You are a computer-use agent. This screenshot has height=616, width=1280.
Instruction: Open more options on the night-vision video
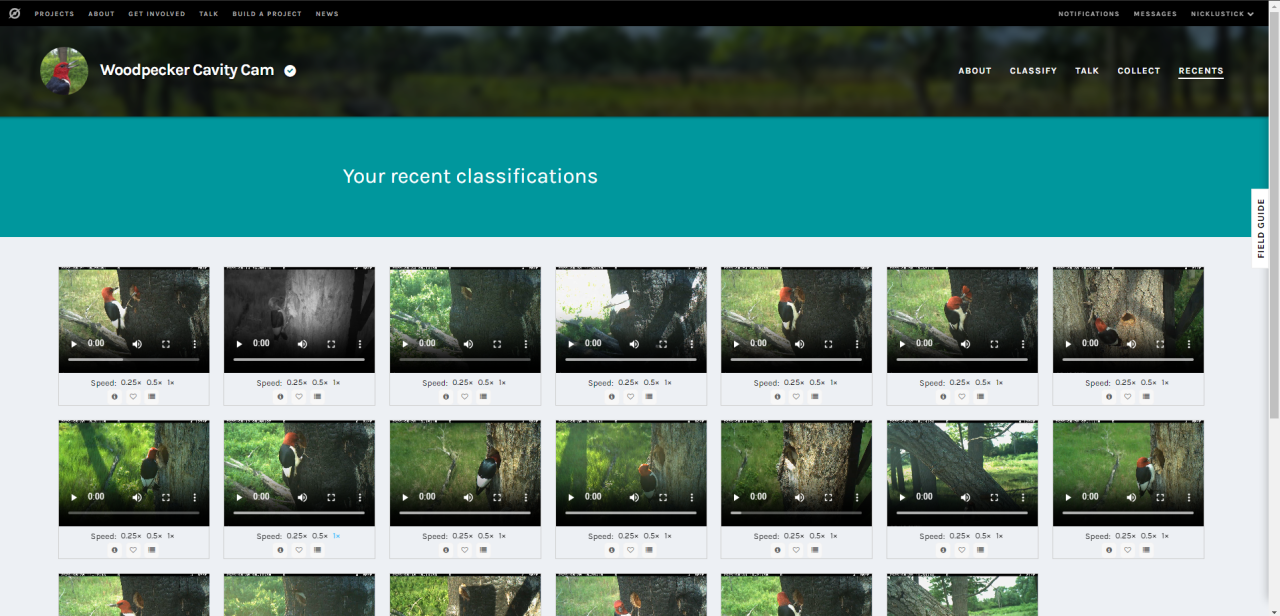(360, 343)
